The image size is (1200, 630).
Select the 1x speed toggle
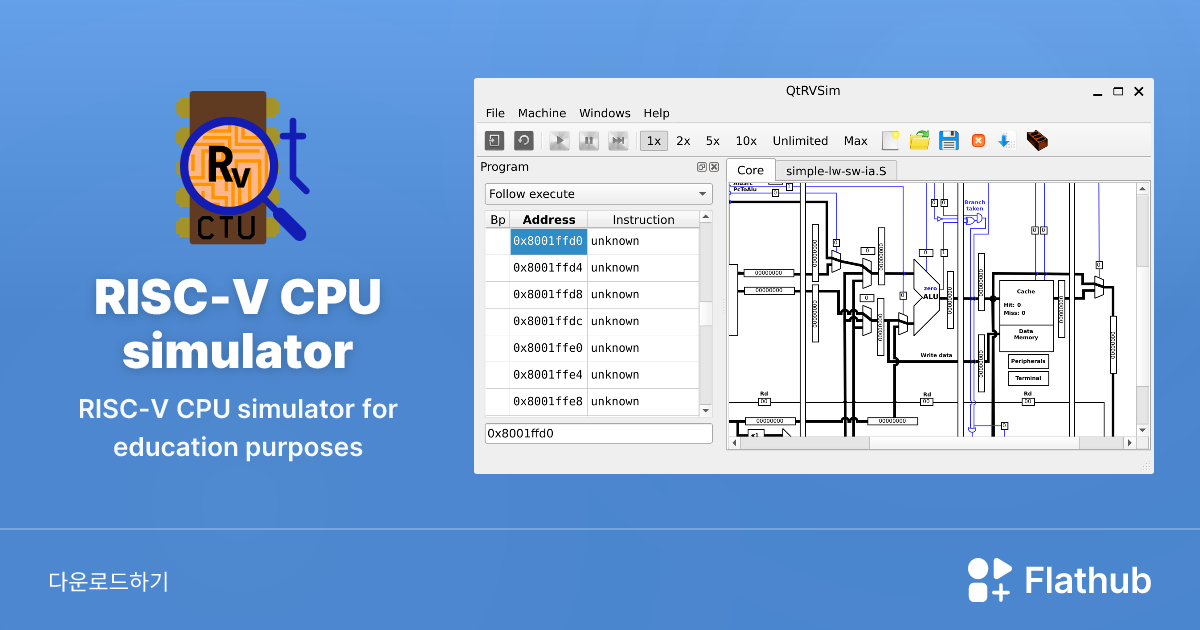[654, 141]
